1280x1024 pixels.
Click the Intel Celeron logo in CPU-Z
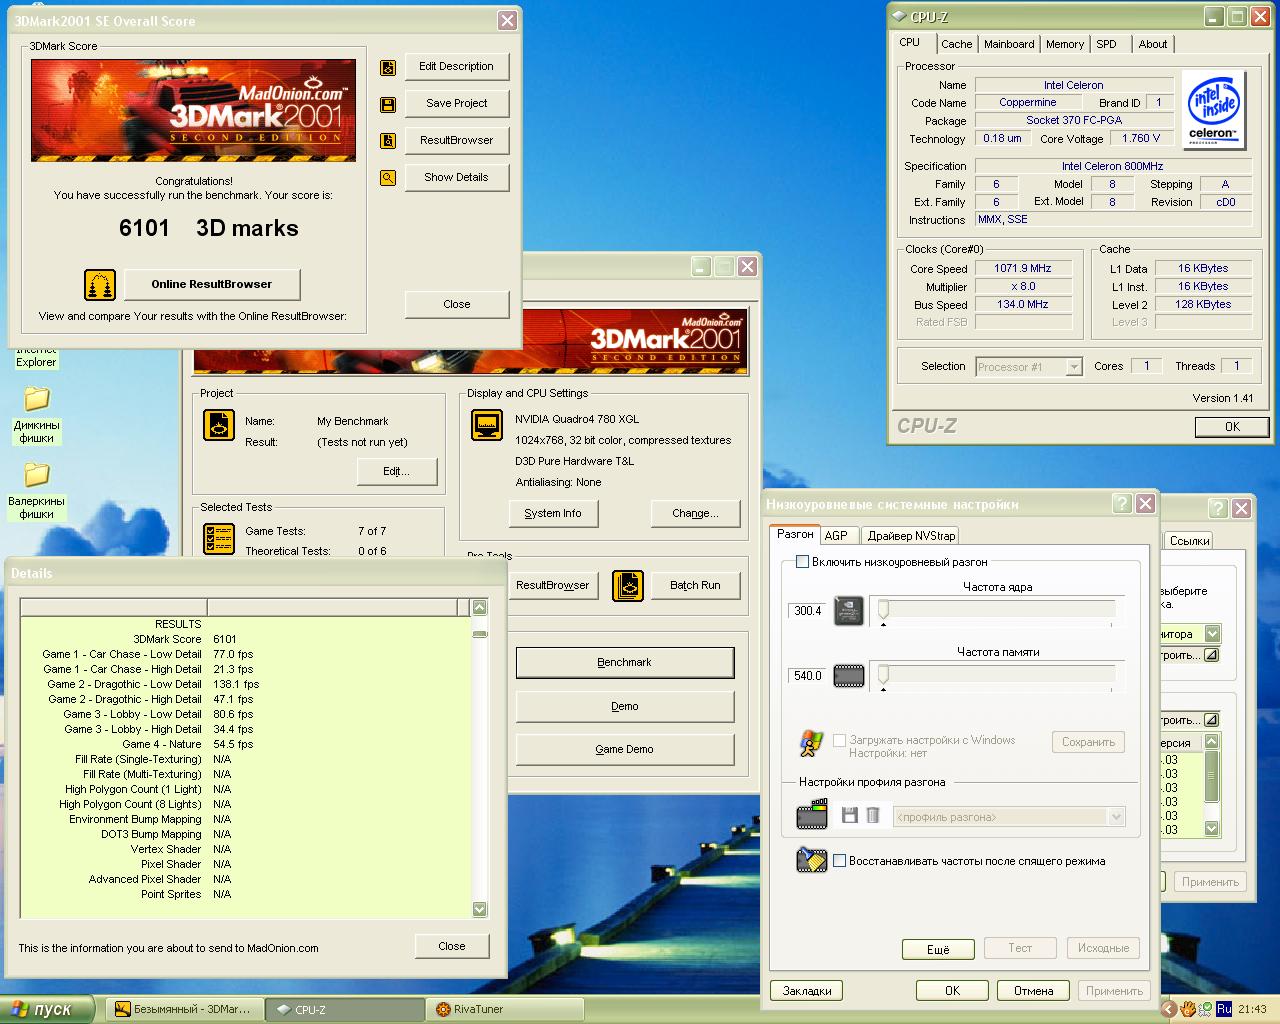1213,109
